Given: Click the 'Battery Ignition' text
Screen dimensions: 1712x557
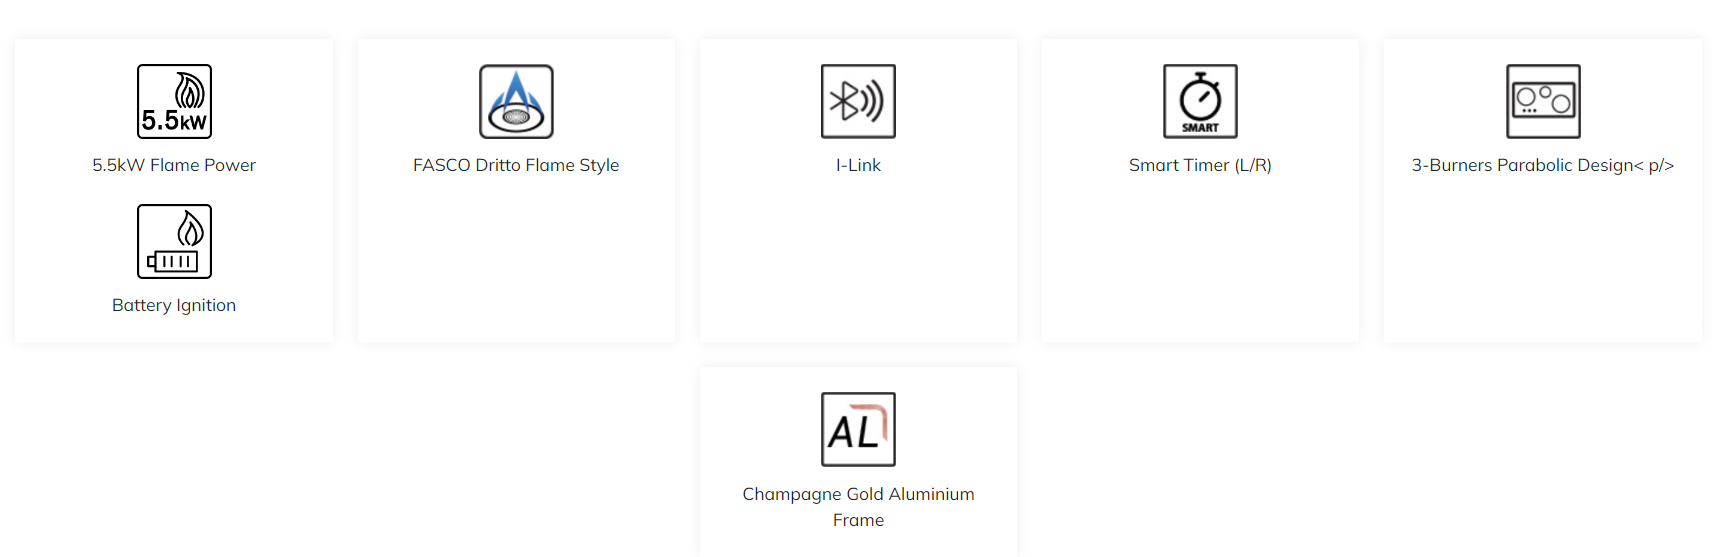Looking at the screenshot, I should click(x=174, y=305).
